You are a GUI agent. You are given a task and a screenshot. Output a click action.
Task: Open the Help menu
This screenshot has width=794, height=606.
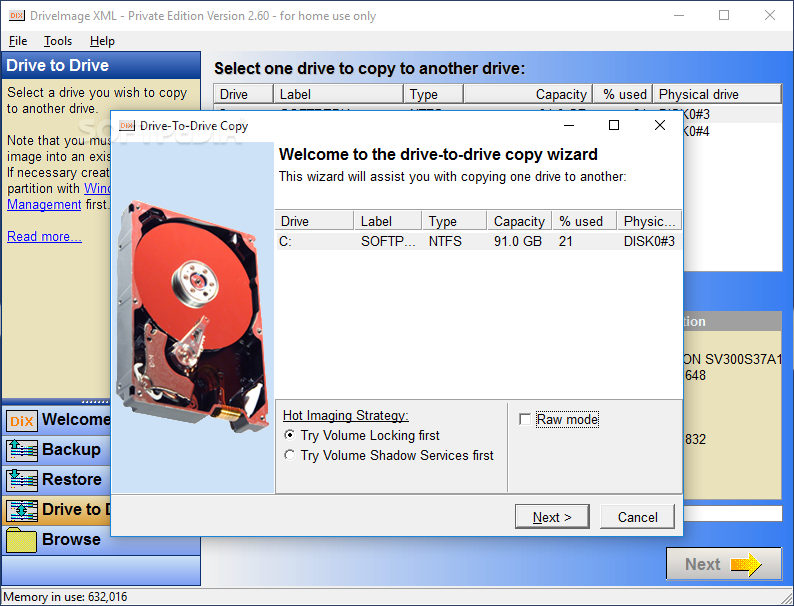tap(102, 41)
